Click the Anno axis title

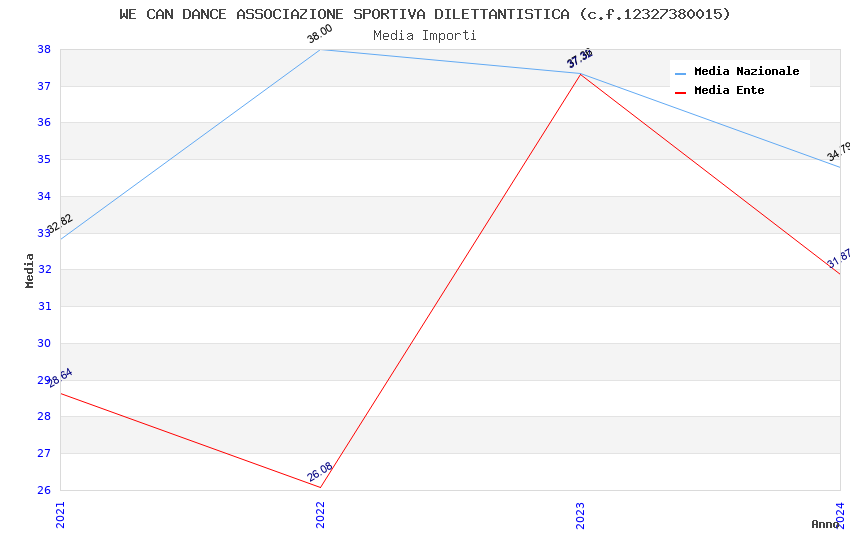825,524
